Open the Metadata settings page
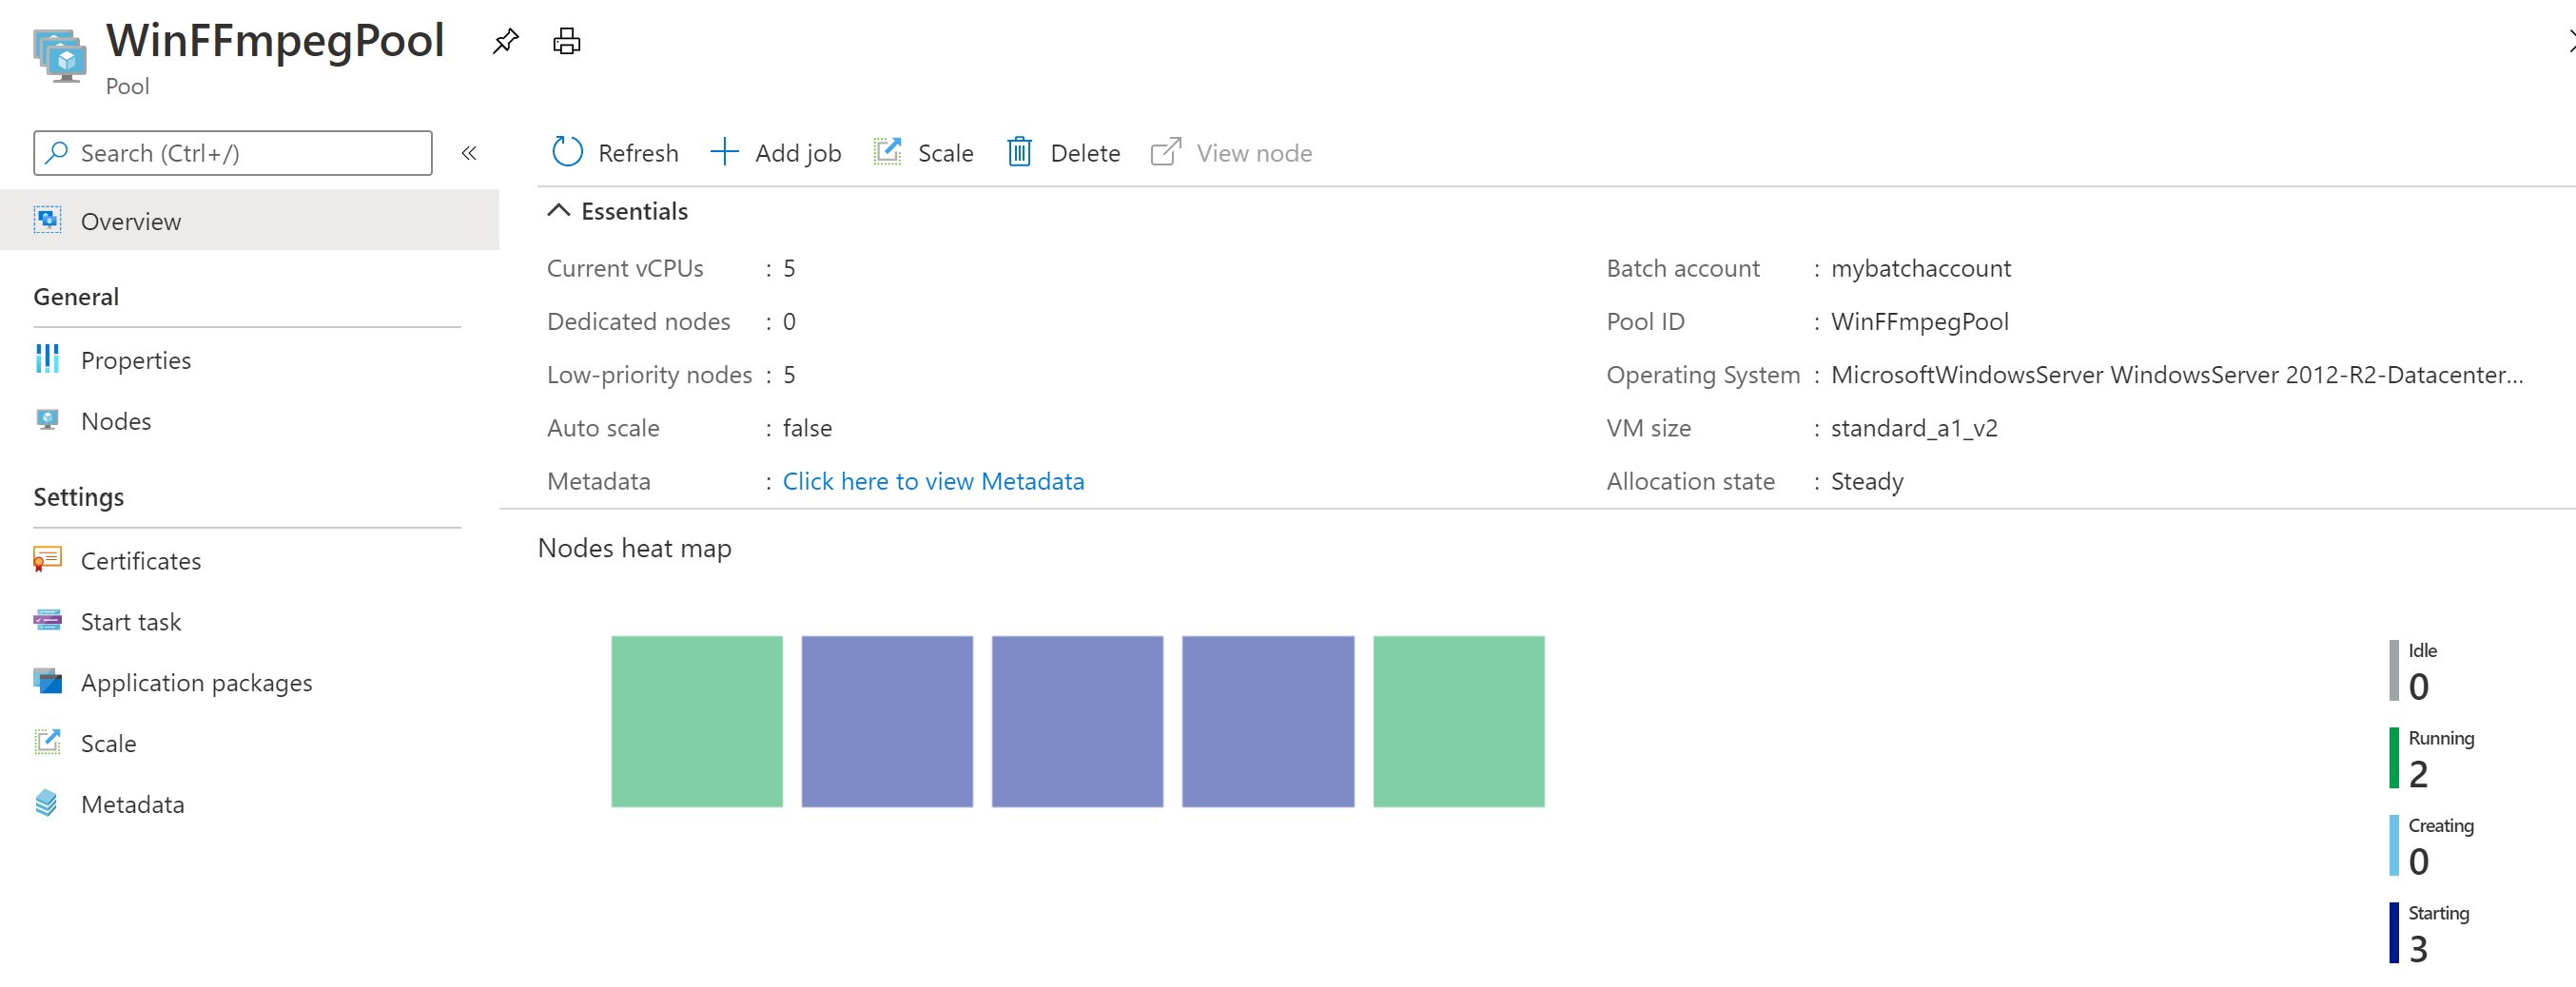The width and height of the screenshot is (2576, 987). [132, 803]
